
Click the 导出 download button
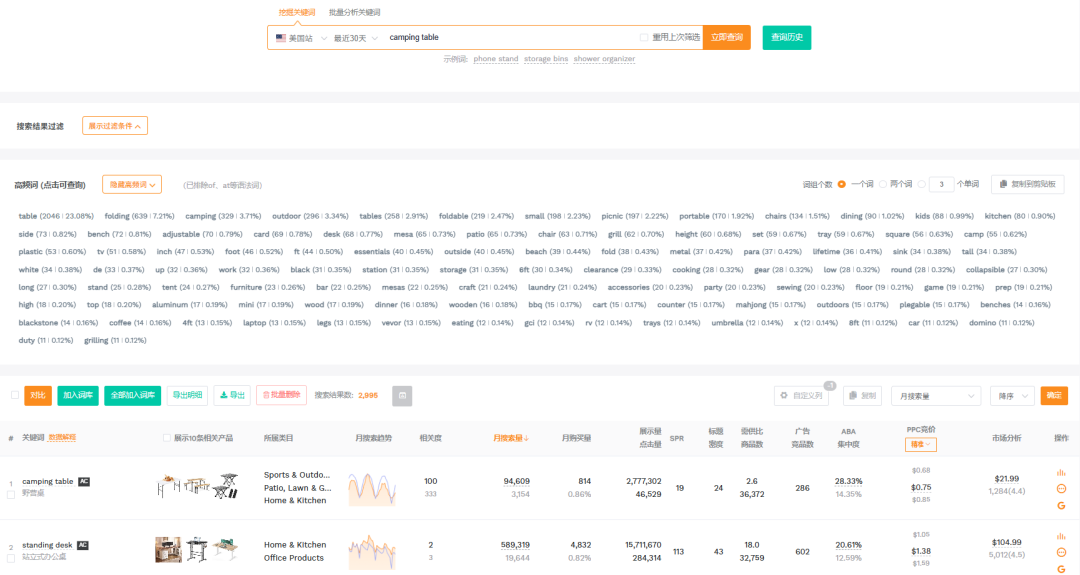pyautogui.click(x=232, y=395)
